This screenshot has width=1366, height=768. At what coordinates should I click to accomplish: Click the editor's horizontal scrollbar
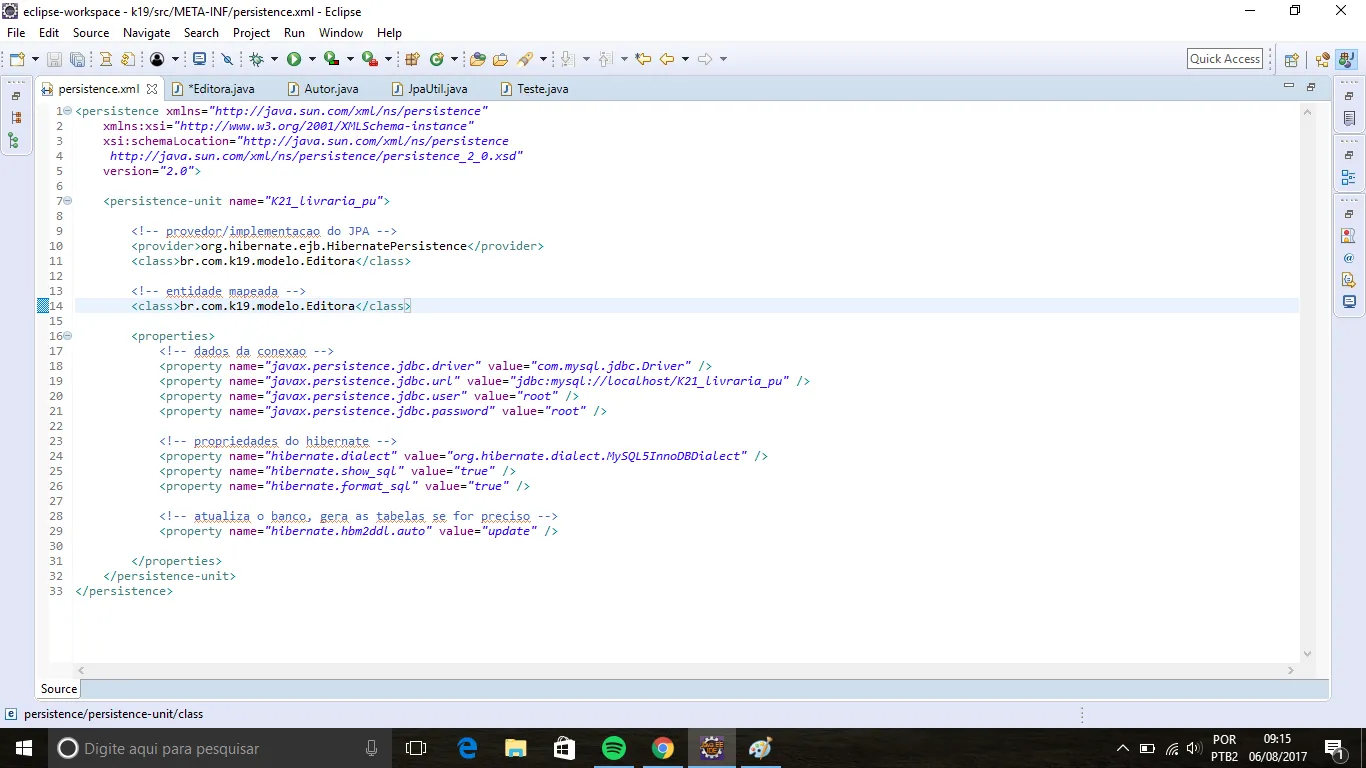[x=684, y=671]
